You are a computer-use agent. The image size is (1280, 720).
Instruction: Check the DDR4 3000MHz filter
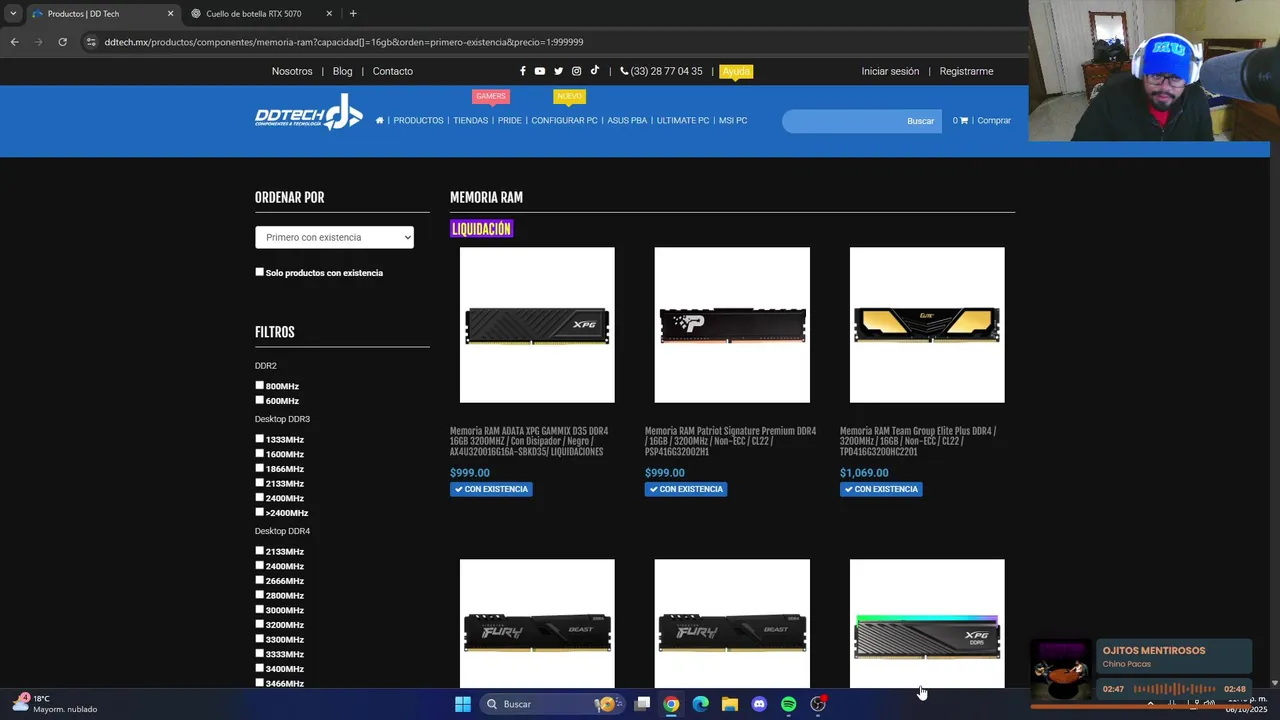pyautogui.click(x=260, y=609)
